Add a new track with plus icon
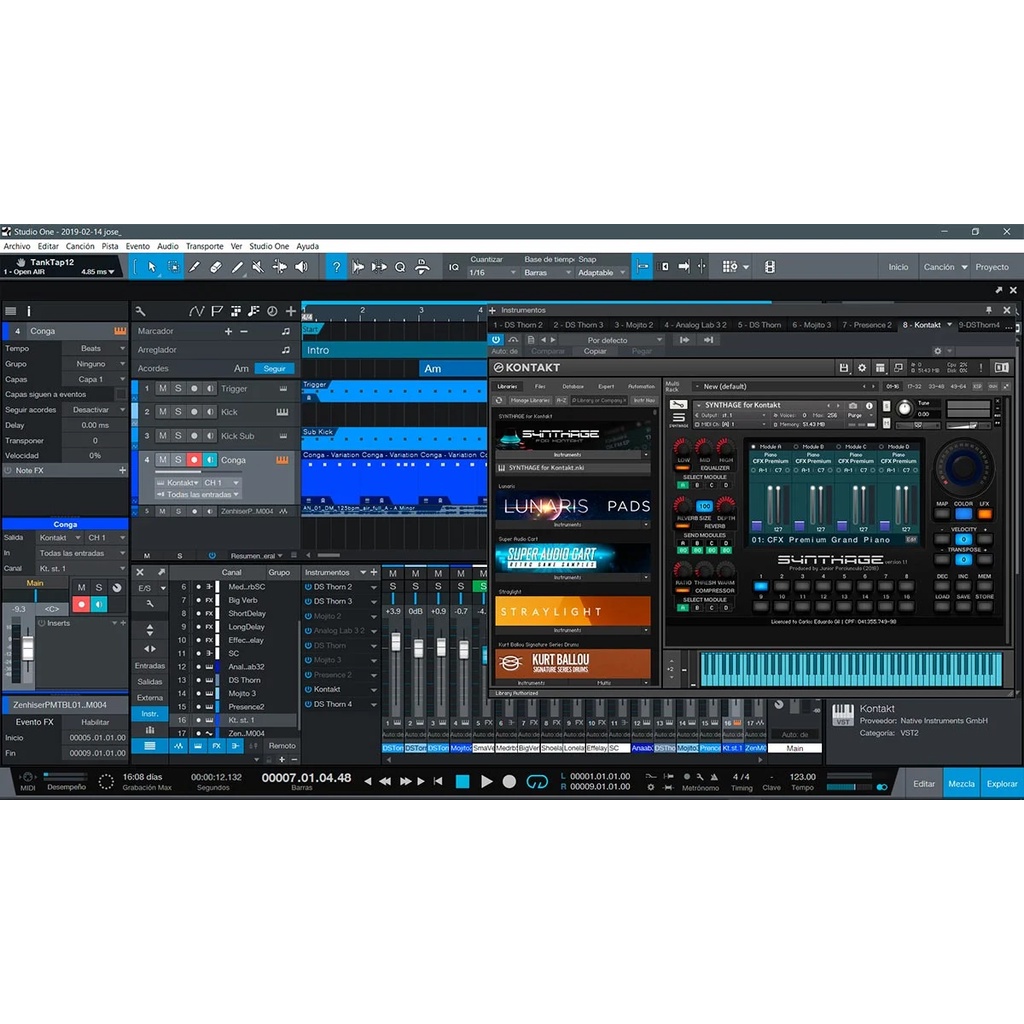The height and width of the screenshot is (1024, 1024). [x=291, y=312]
